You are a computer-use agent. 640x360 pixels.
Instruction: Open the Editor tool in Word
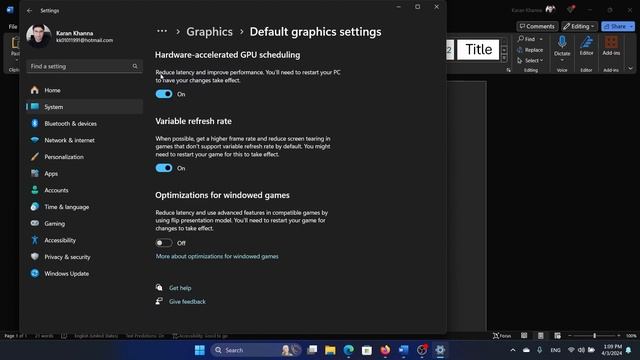[587, 45]
